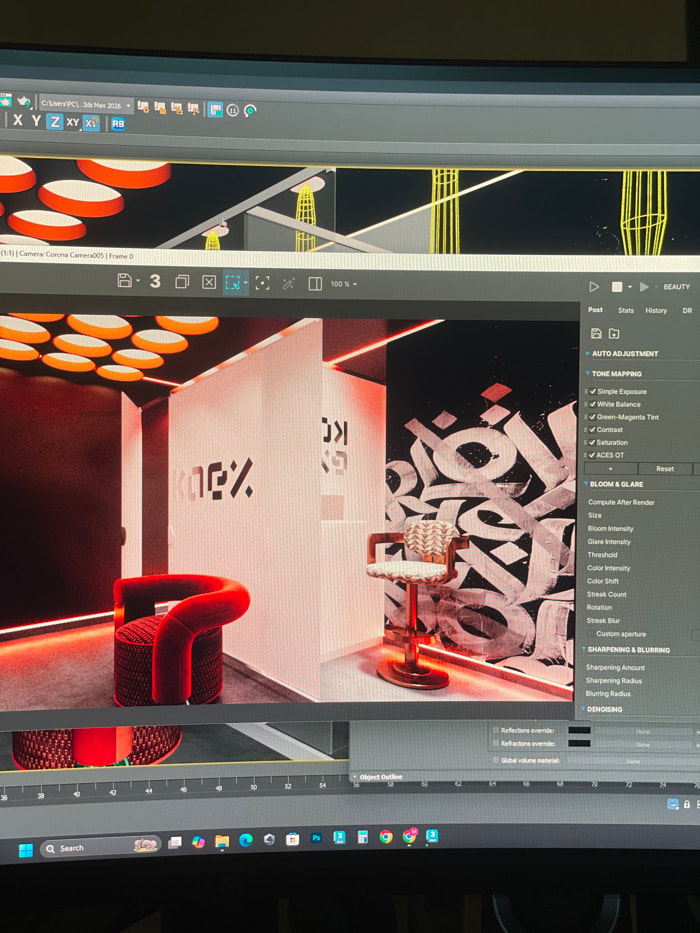
Task: Click the third orange render toolbar icon
Action: (177, 108)
